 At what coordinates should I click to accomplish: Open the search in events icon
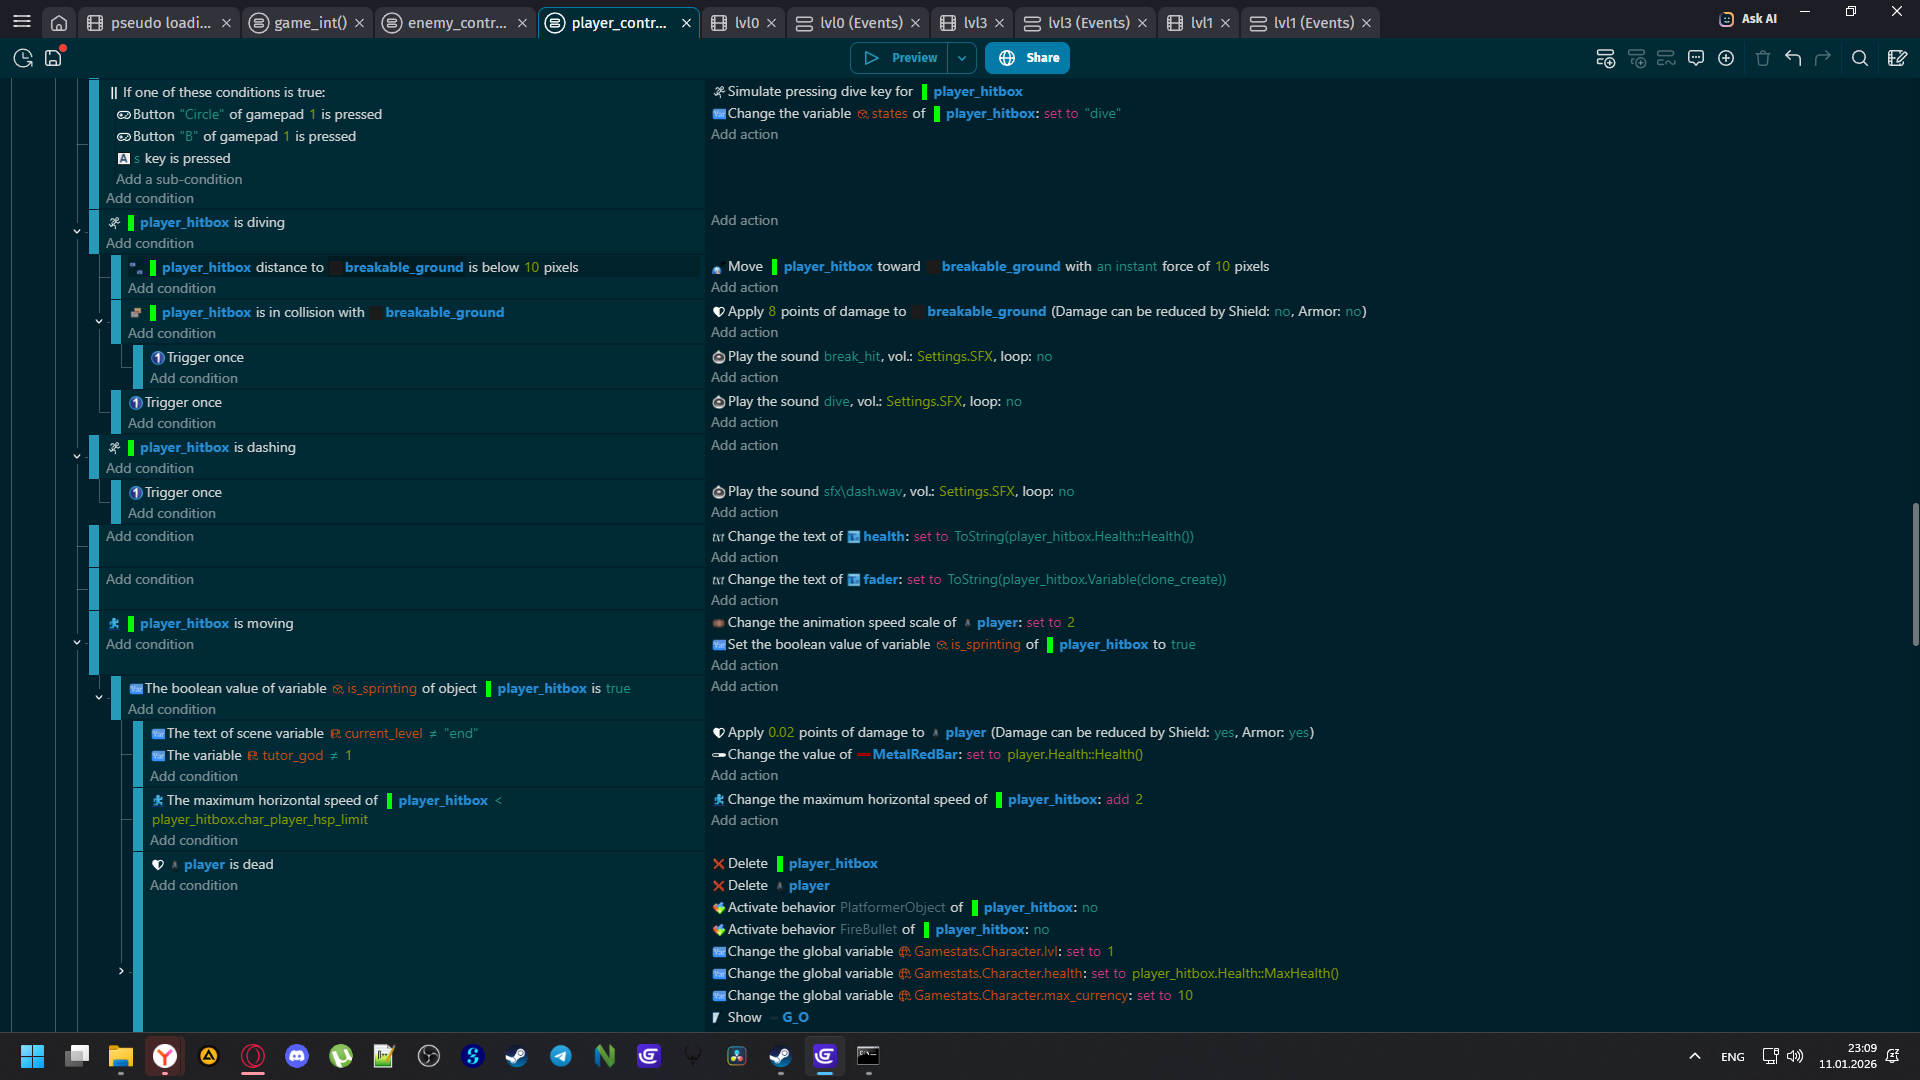point(1859,58)
